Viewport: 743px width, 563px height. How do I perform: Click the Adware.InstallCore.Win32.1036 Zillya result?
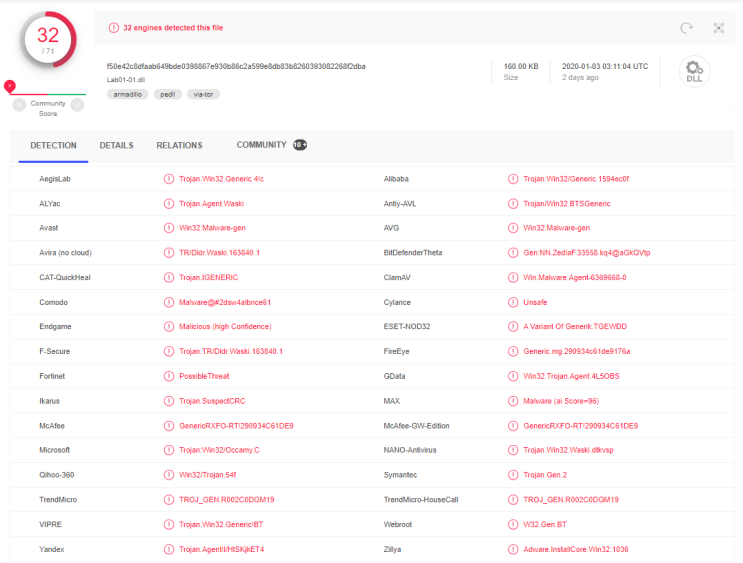point(576,549)
